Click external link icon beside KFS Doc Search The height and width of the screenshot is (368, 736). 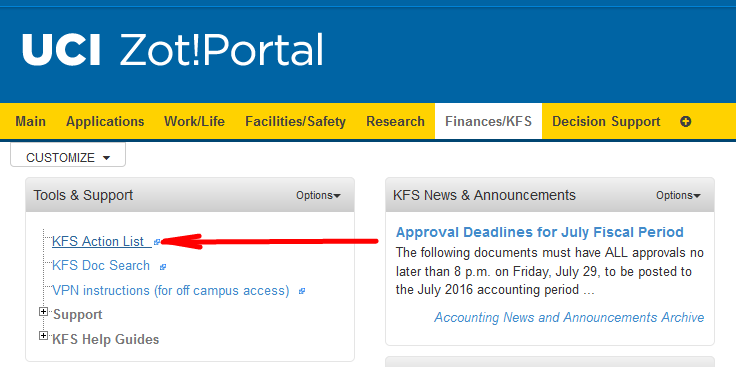tap(163, 267)
